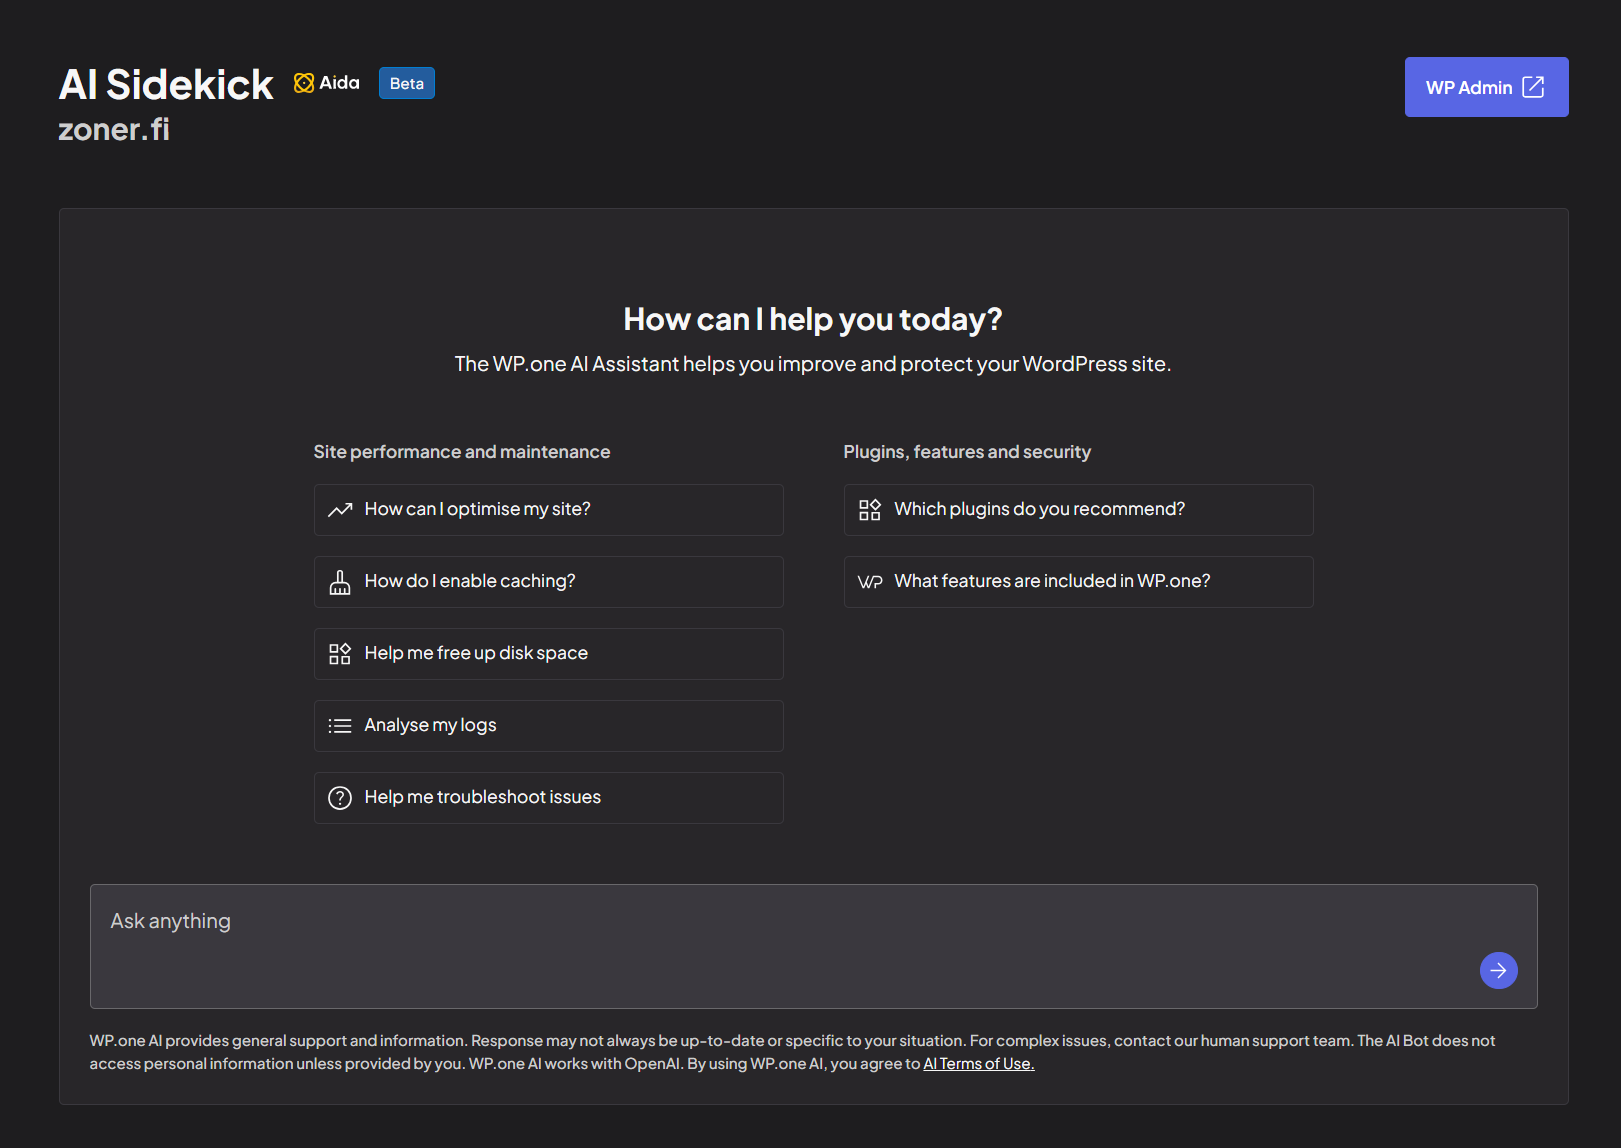Click the external link icon in WP Admin
1621x1148 pixels.
pos(1532,87)
